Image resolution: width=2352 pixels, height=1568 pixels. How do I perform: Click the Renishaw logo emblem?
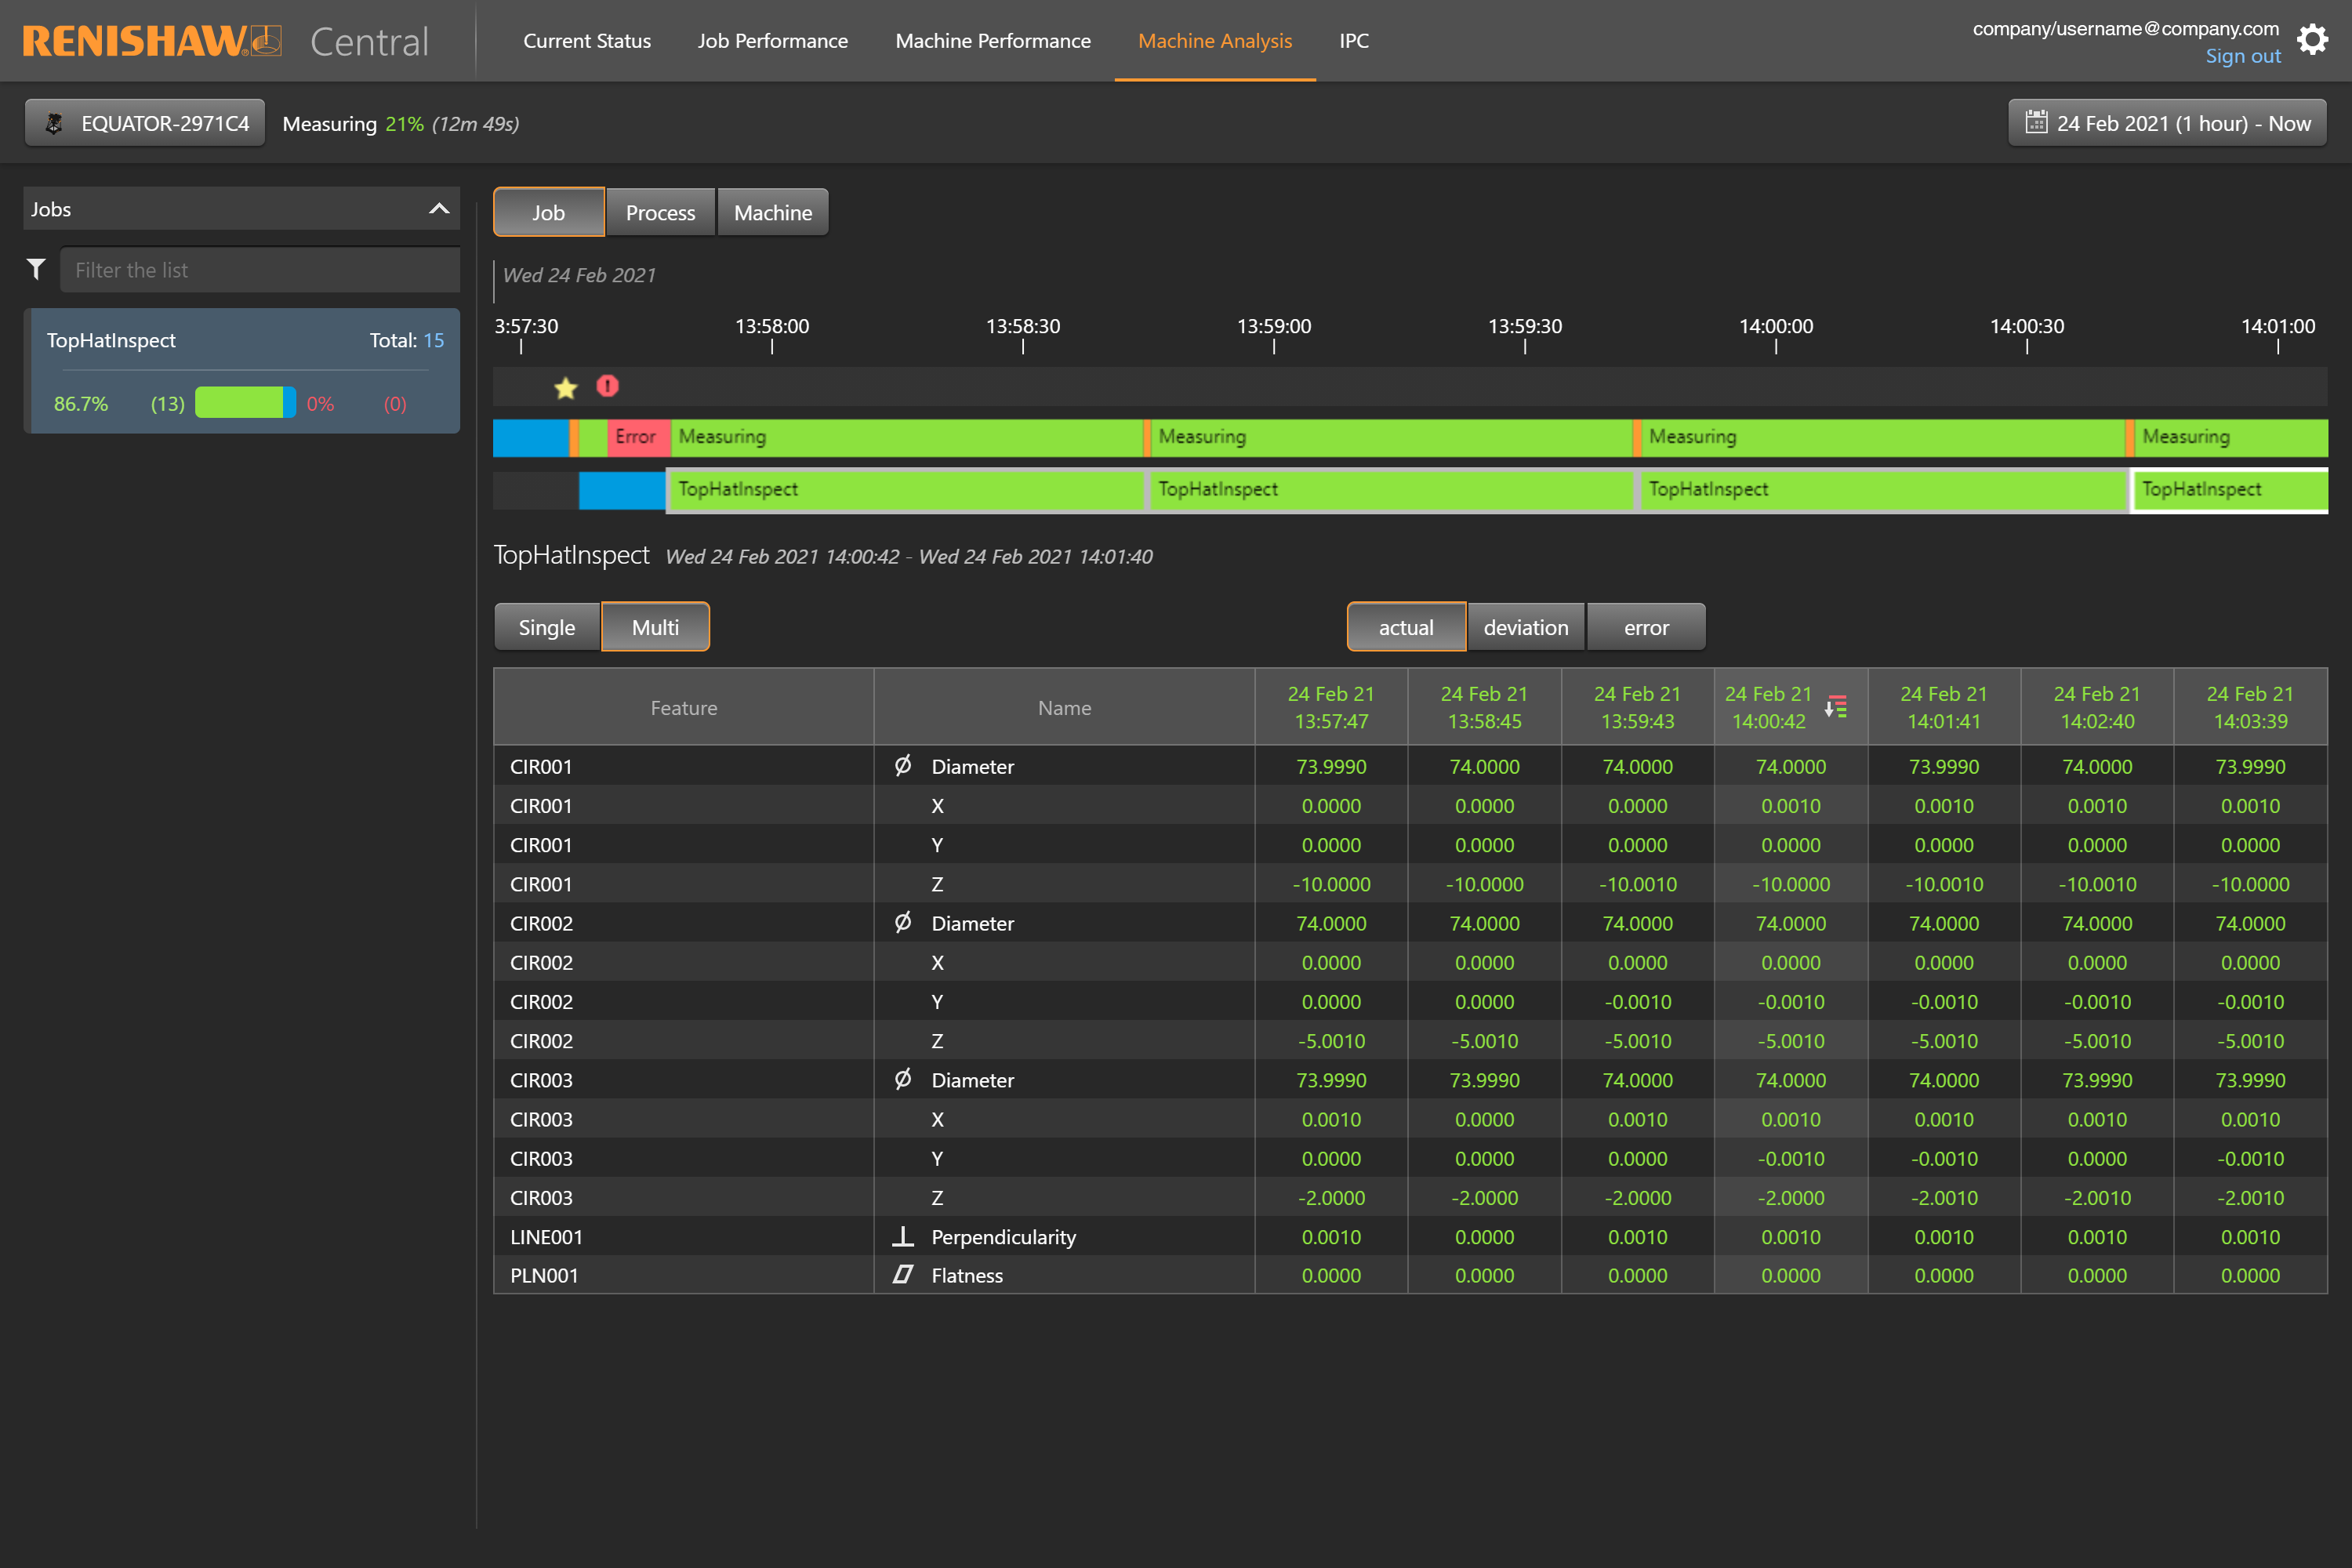pyautogui.click(x=267, y=41)
